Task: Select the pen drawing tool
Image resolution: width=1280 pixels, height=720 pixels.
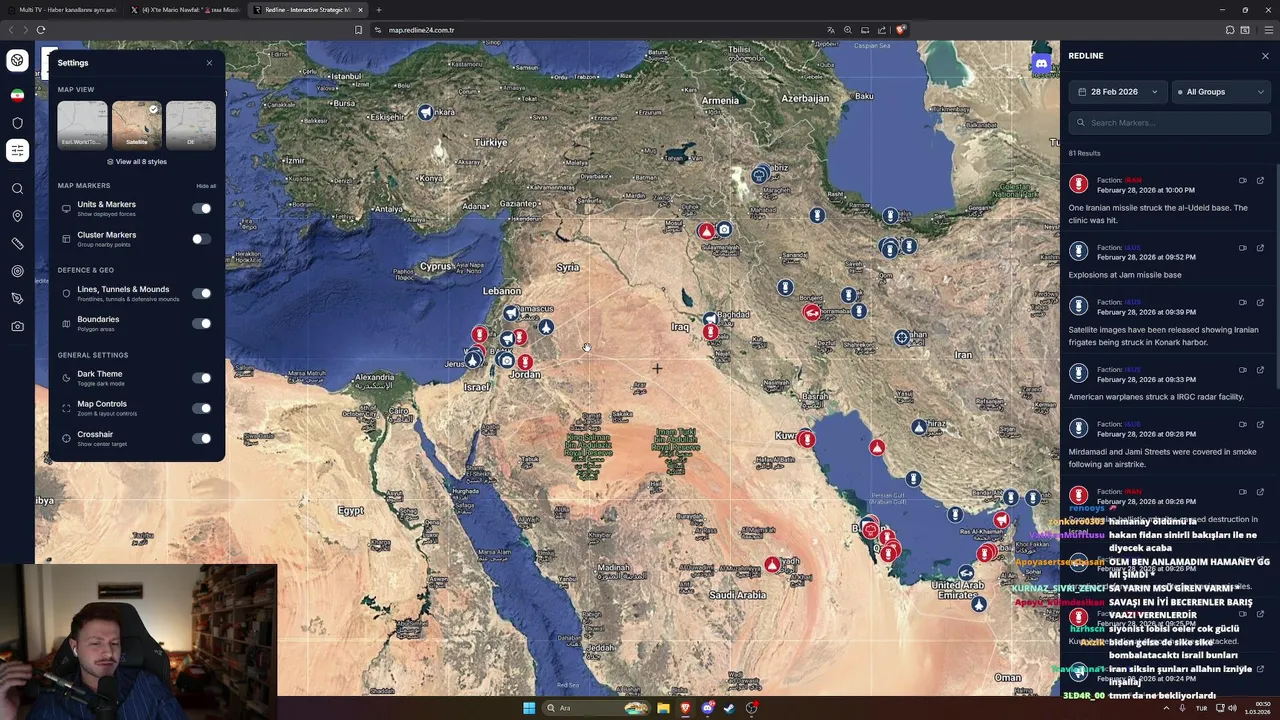Action: point(17,299)
